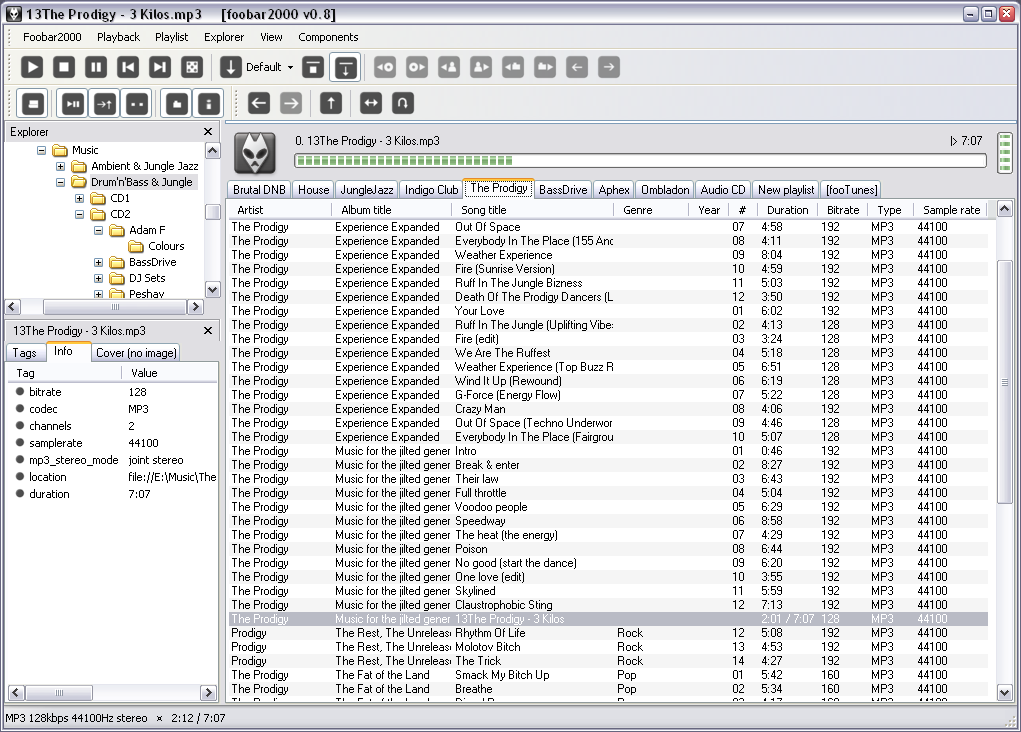1021x732 pixels.
Task: Go up one level with the up arrow button
Action: 331,103
